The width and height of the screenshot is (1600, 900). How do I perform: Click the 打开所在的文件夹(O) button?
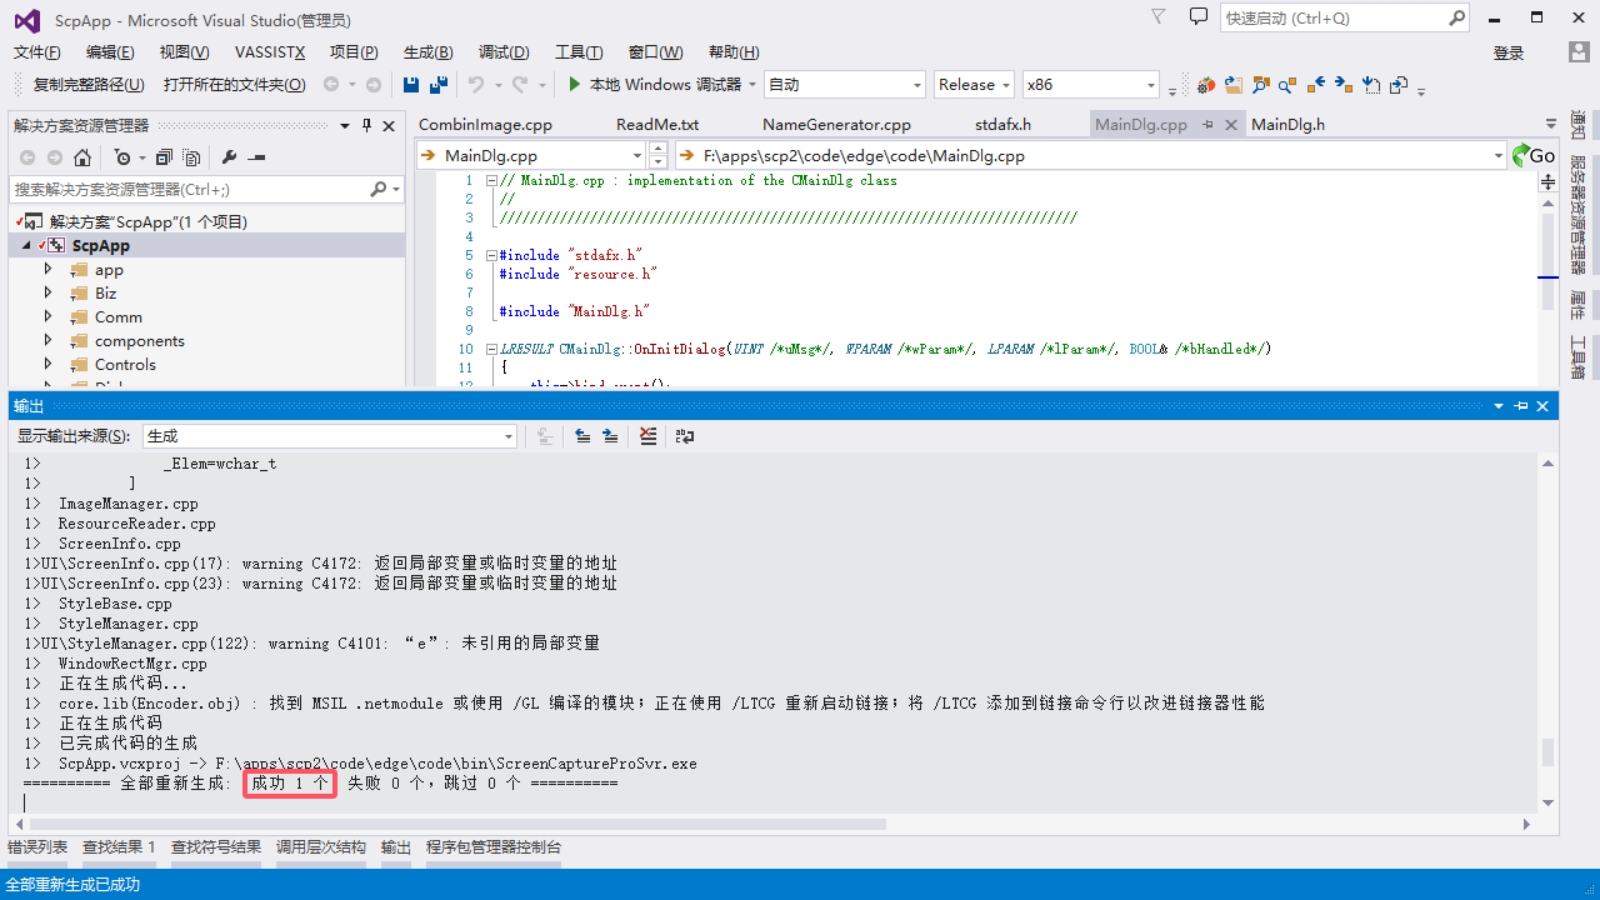(x=234, y=85)
